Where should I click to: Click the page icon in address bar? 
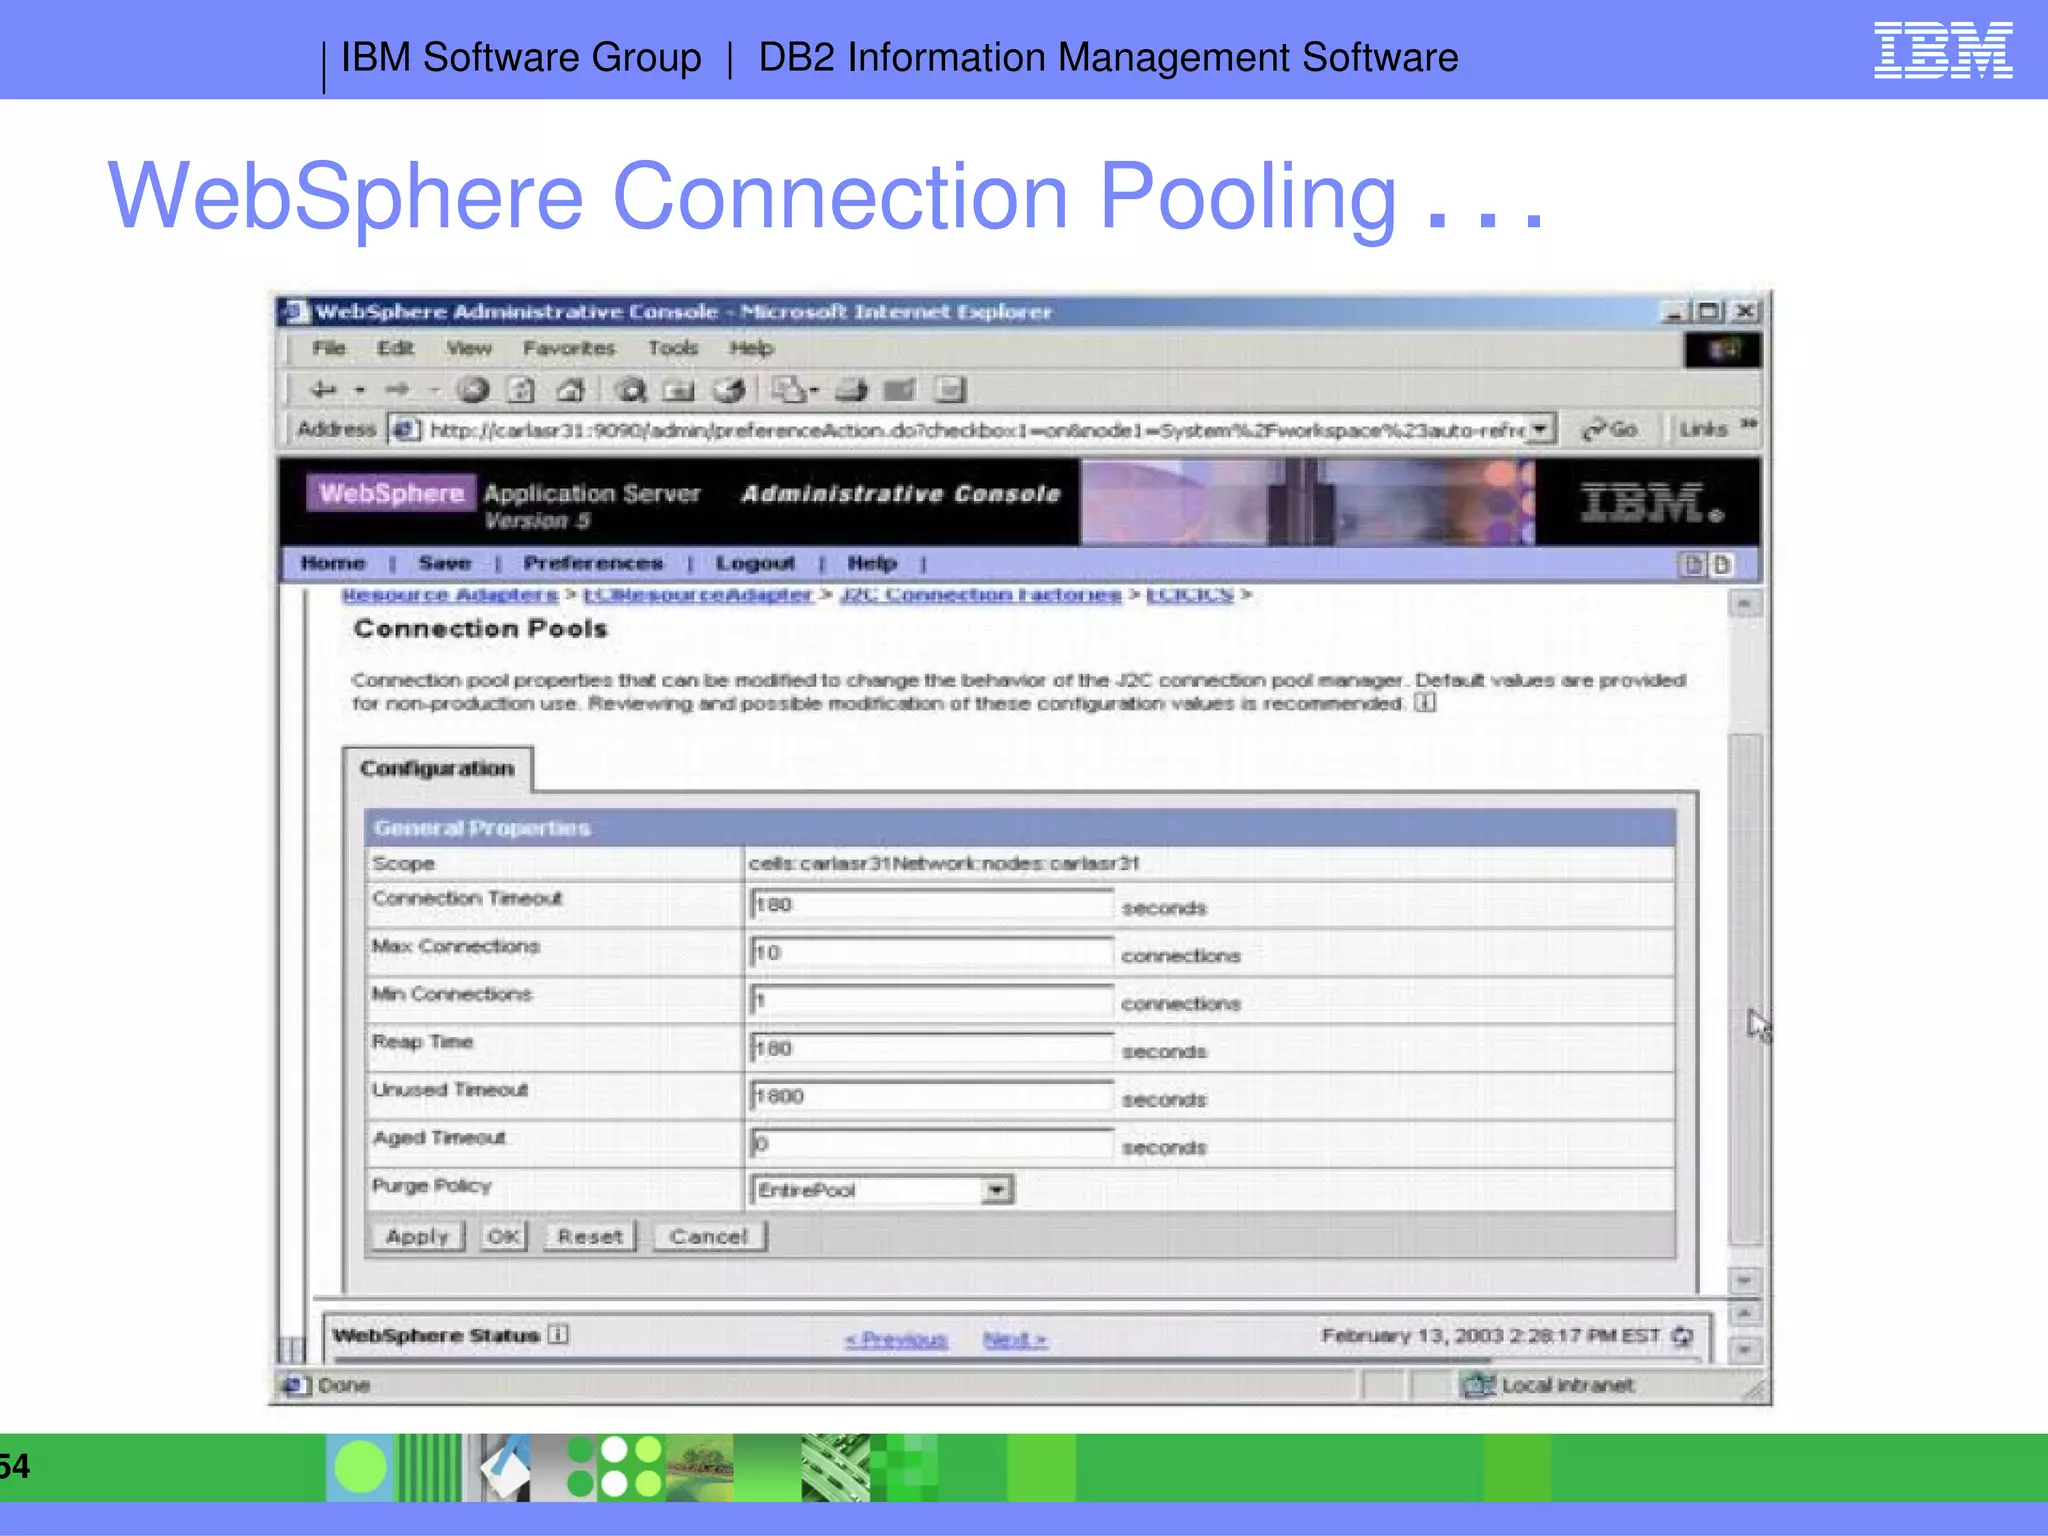[405, 430]
